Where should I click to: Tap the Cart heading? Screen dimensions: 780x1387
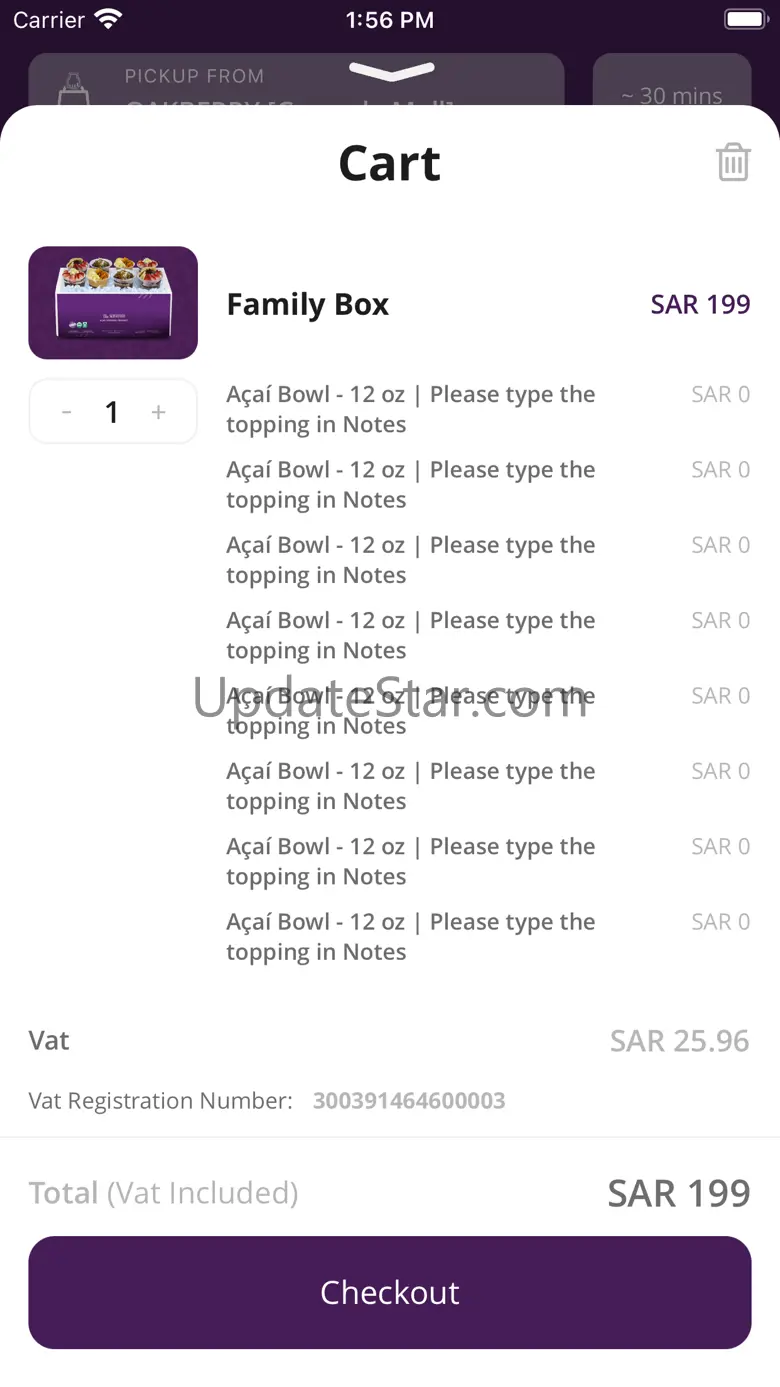tap(390, 163)
